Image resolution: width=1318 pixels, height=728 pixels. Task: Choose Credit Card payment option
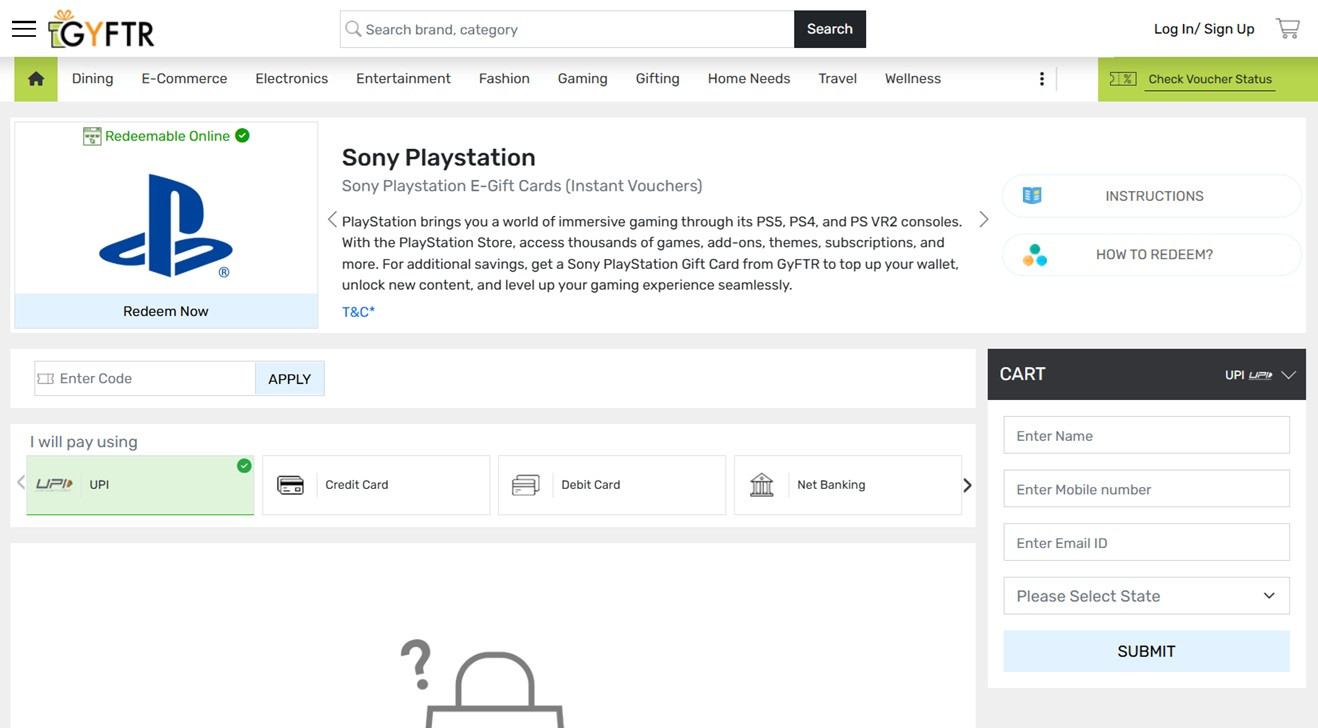[x=376, y=485]
